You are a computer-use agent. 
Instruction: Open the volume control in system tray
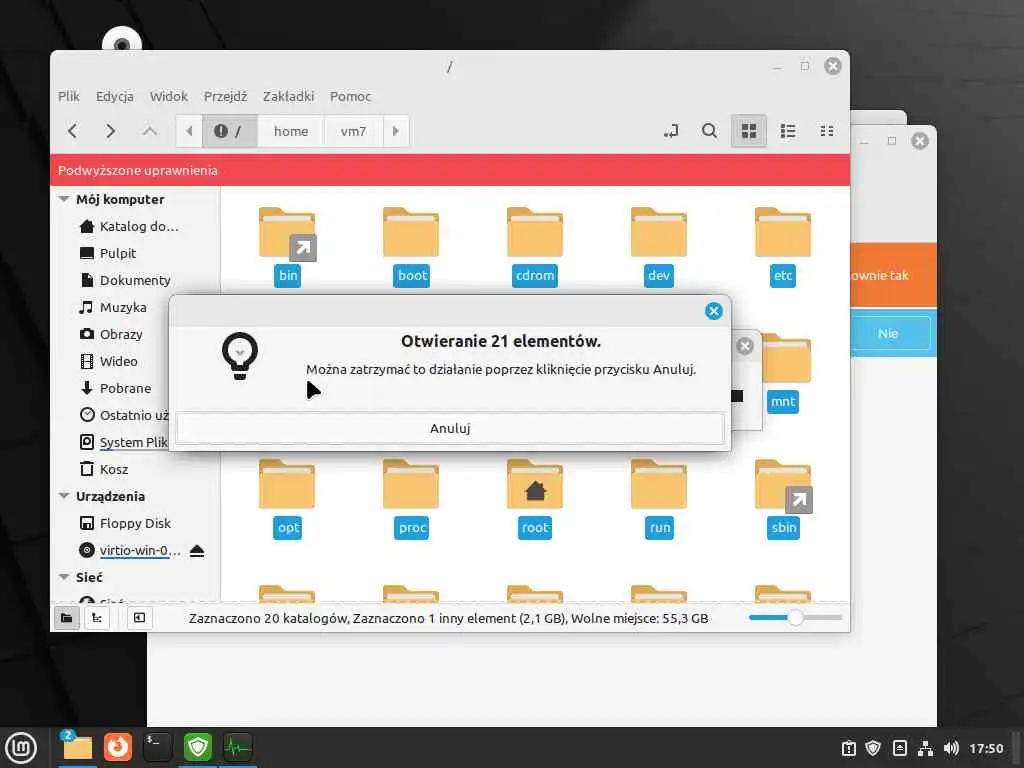951,748
